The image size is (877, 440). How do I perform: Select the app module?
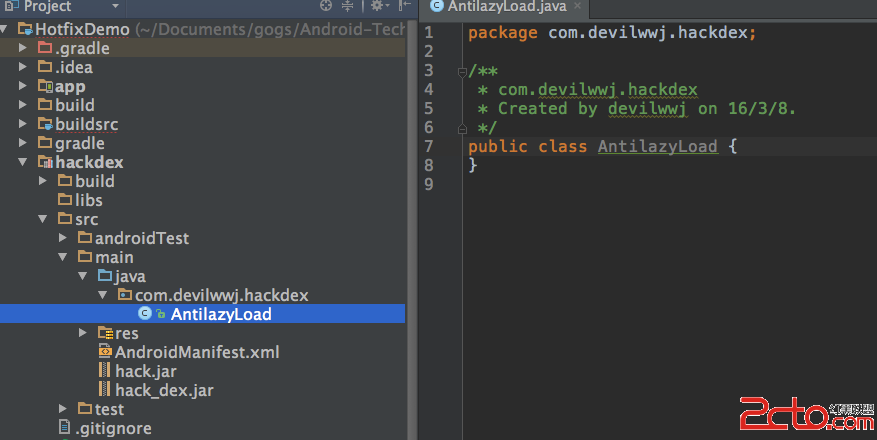pyautogui.click(x=70, y=87)
